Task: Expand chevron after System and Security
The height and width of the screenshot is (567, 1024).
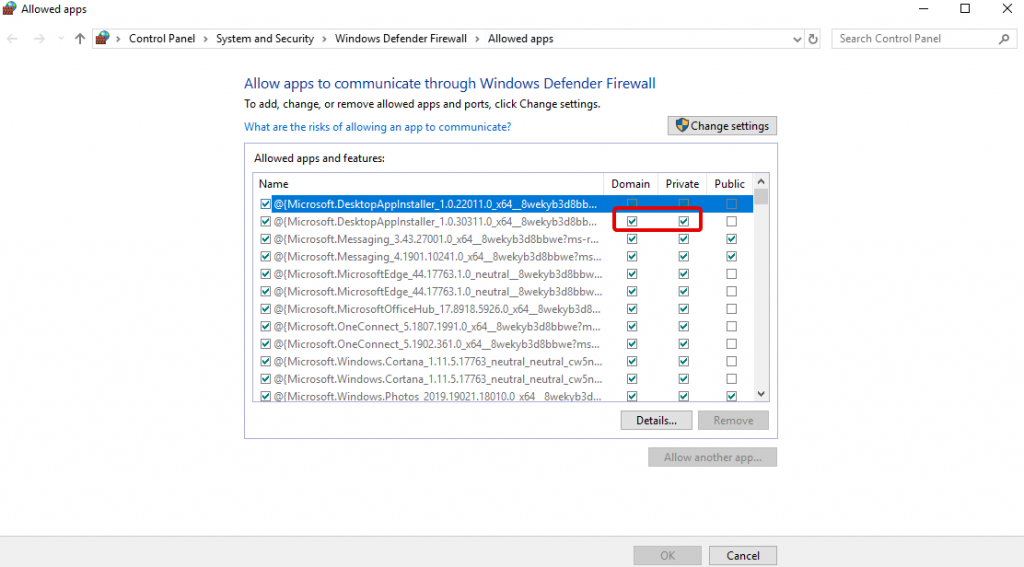Action: [324, 39]
